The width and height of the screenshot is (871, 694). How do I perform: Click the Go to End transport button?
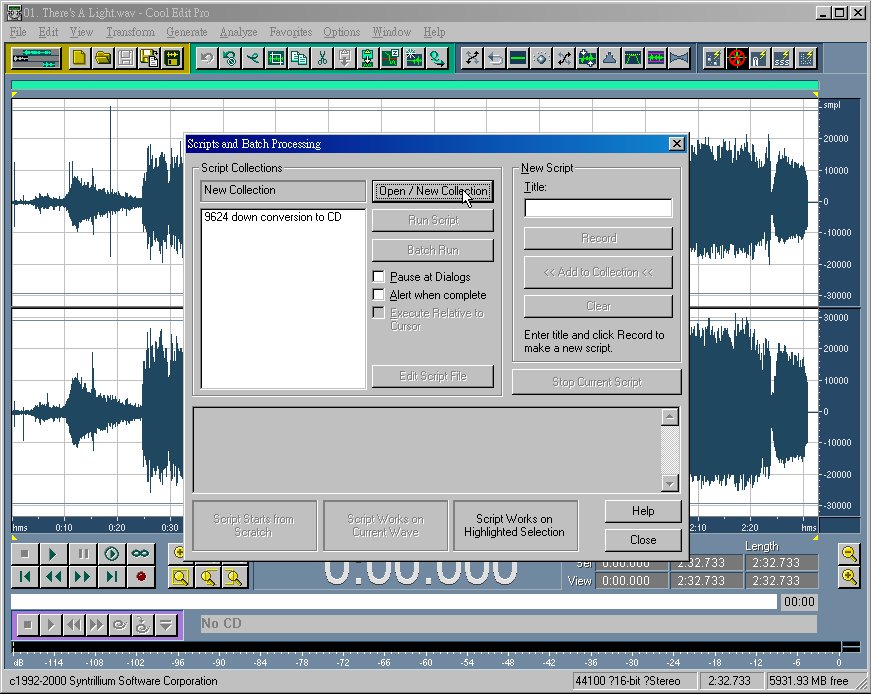click(x=112, y=577)
